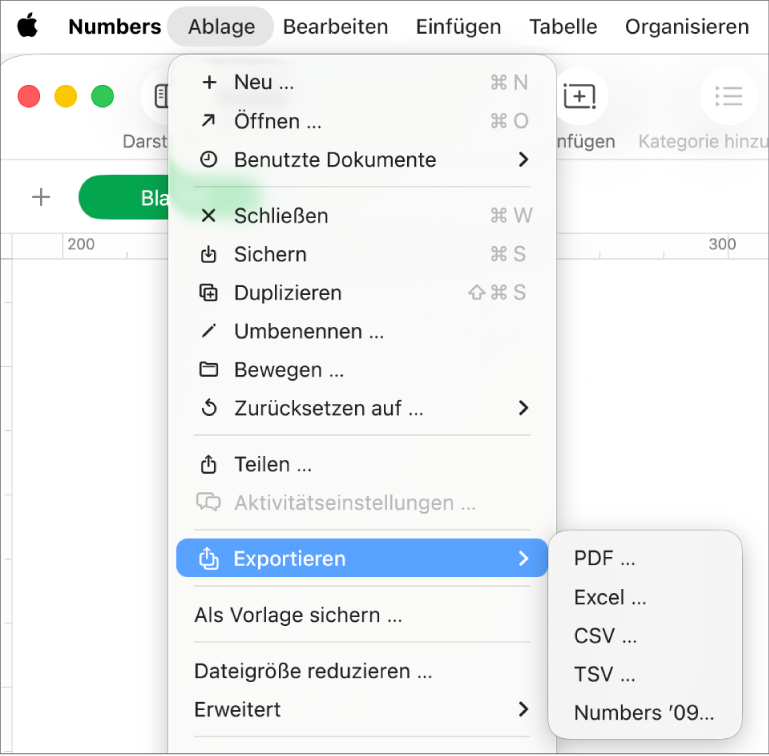
Task: Expand the Zurücksetzen auf submenu arrow
Action: tap(523, 408)
